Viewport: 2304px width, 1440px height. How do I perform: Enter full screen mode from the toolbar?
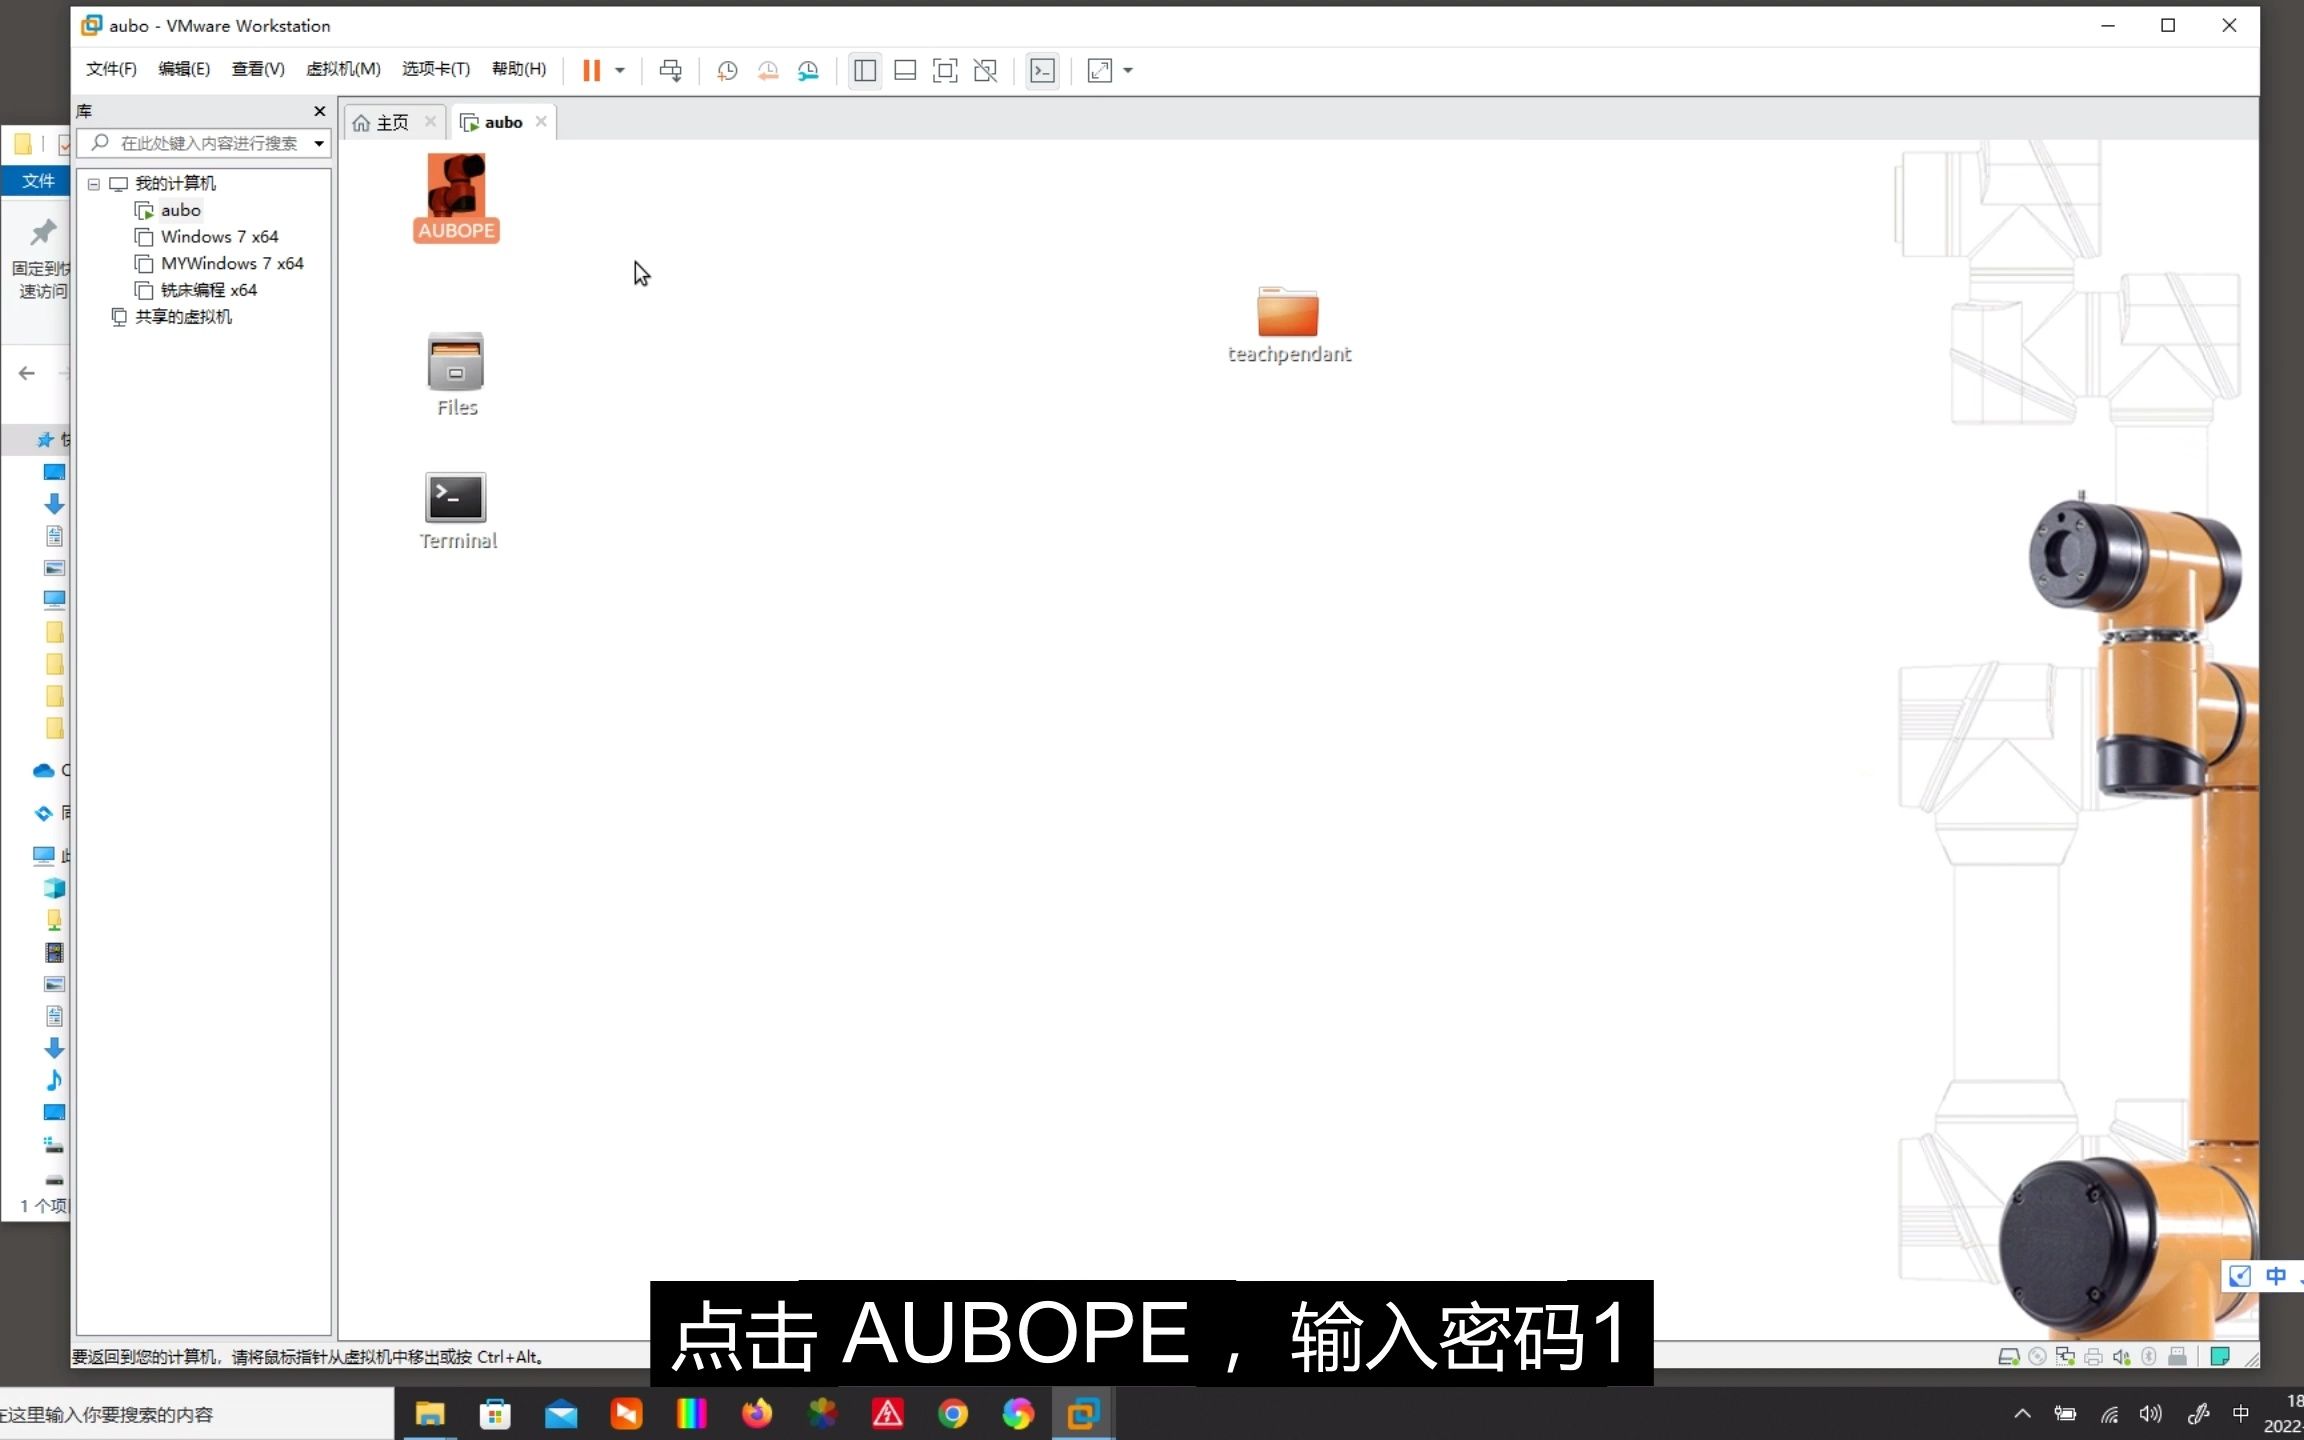945,70
